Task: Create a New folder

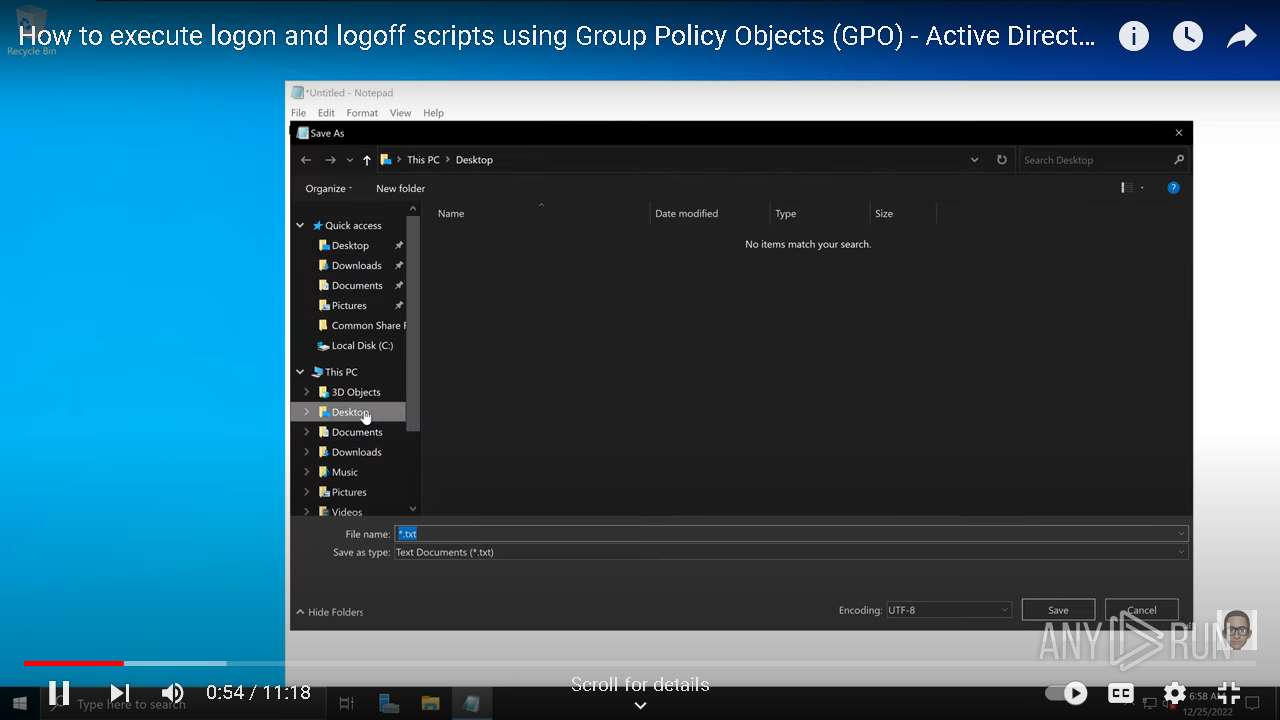Action: pyautogui.click(x=400, y=188)
